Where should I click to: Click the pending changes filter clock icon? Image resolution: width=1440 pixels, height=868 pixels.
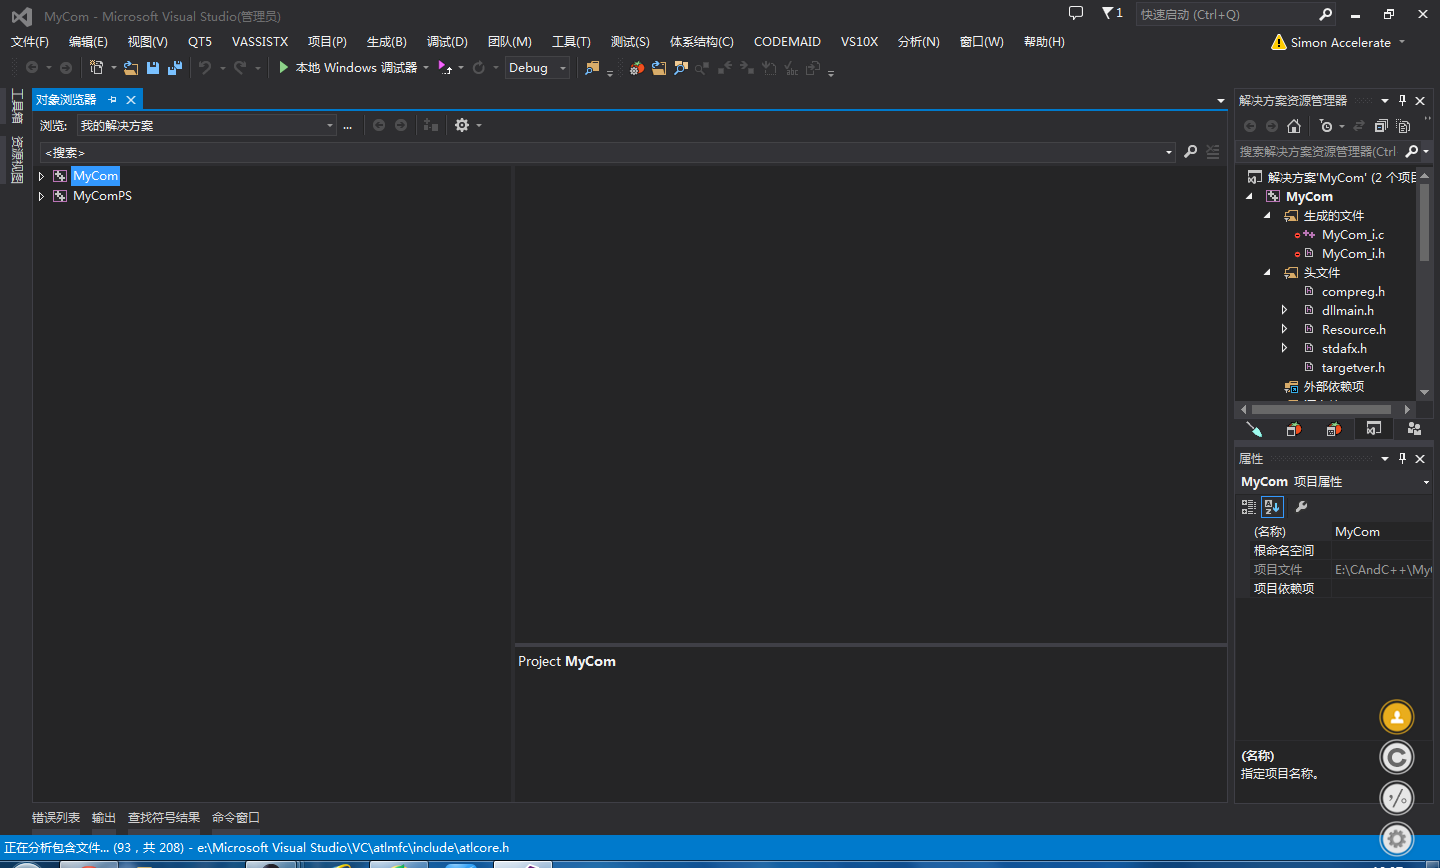click(x=1326, y=126)
